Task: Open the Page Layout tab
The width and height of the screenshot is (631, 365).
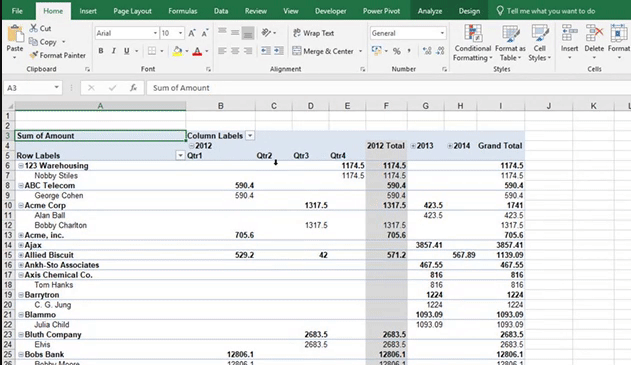Action: [x=132, y=11]
